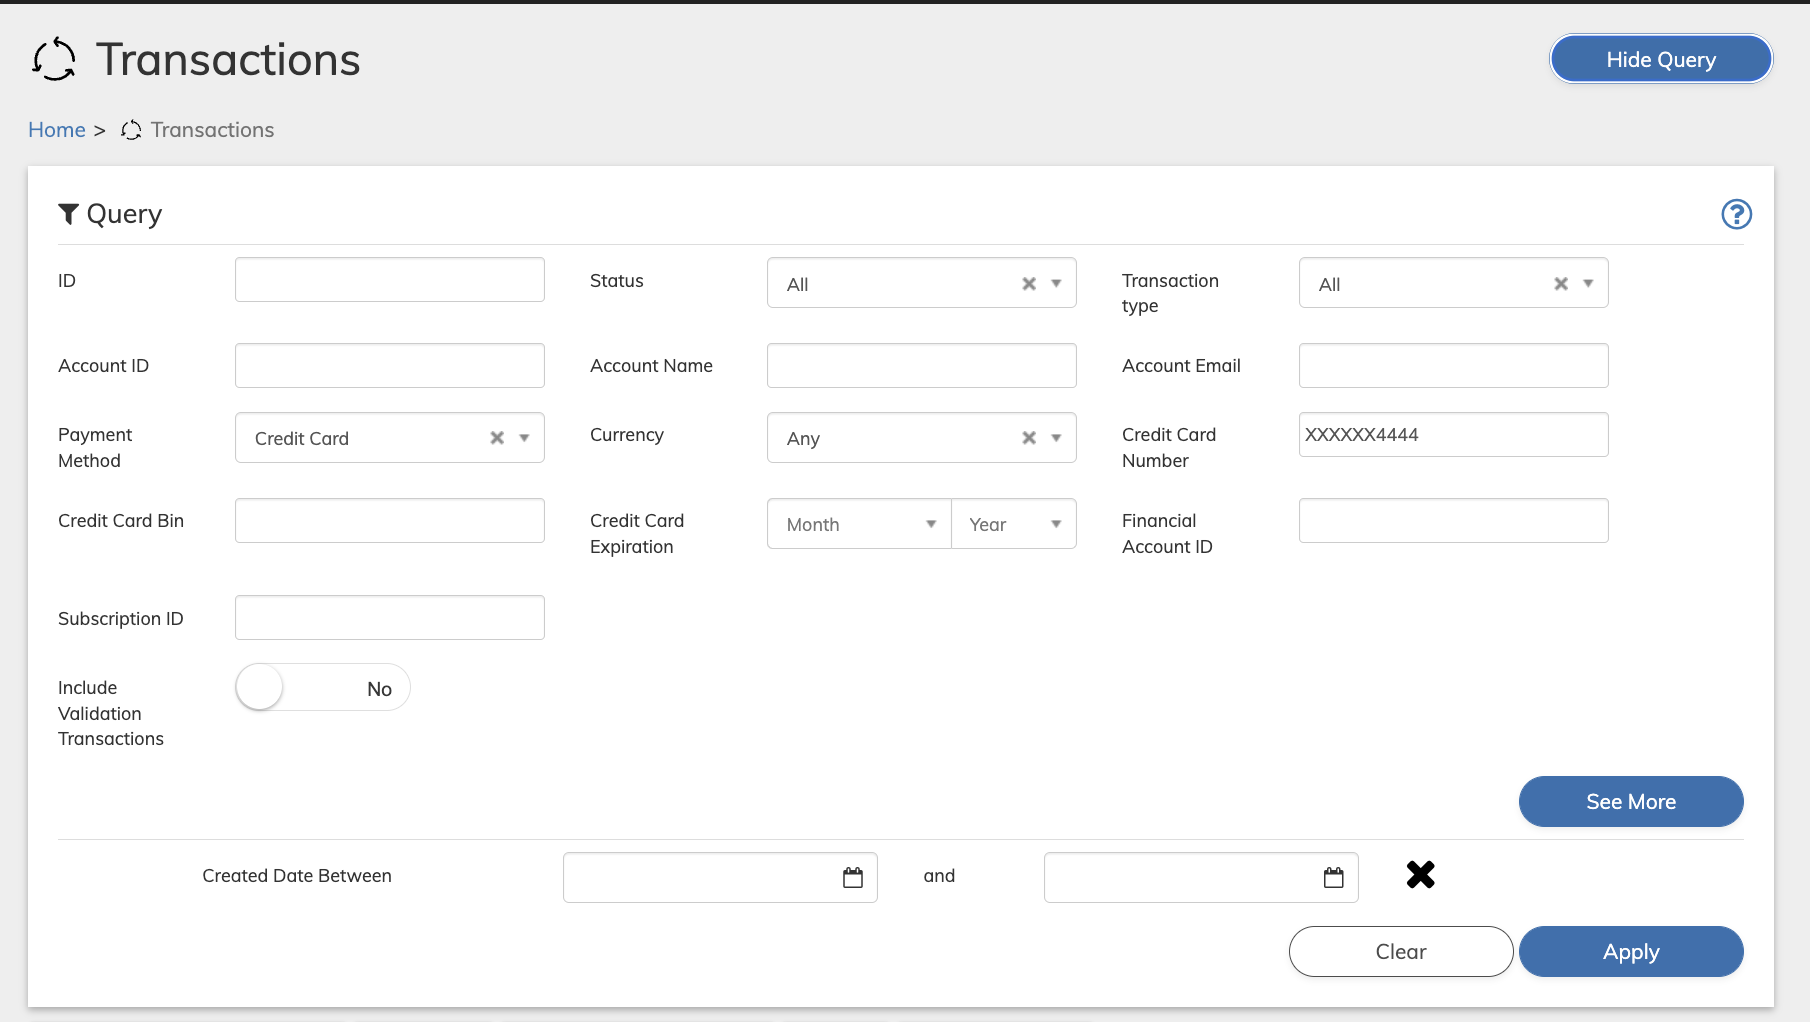
Task: Clear the Status selection with its X
Action: 1029,284
